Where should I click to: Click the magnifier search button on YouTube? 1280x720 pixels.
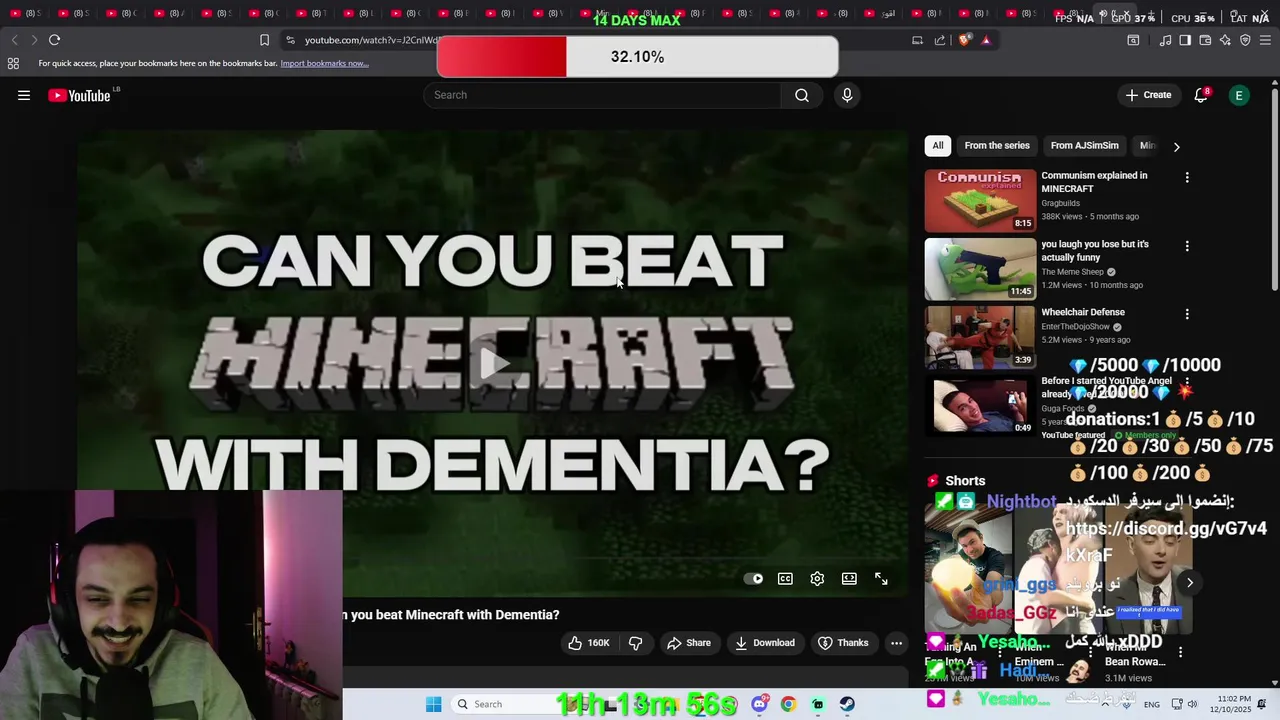pyautogui.click(x=802, y=95)
